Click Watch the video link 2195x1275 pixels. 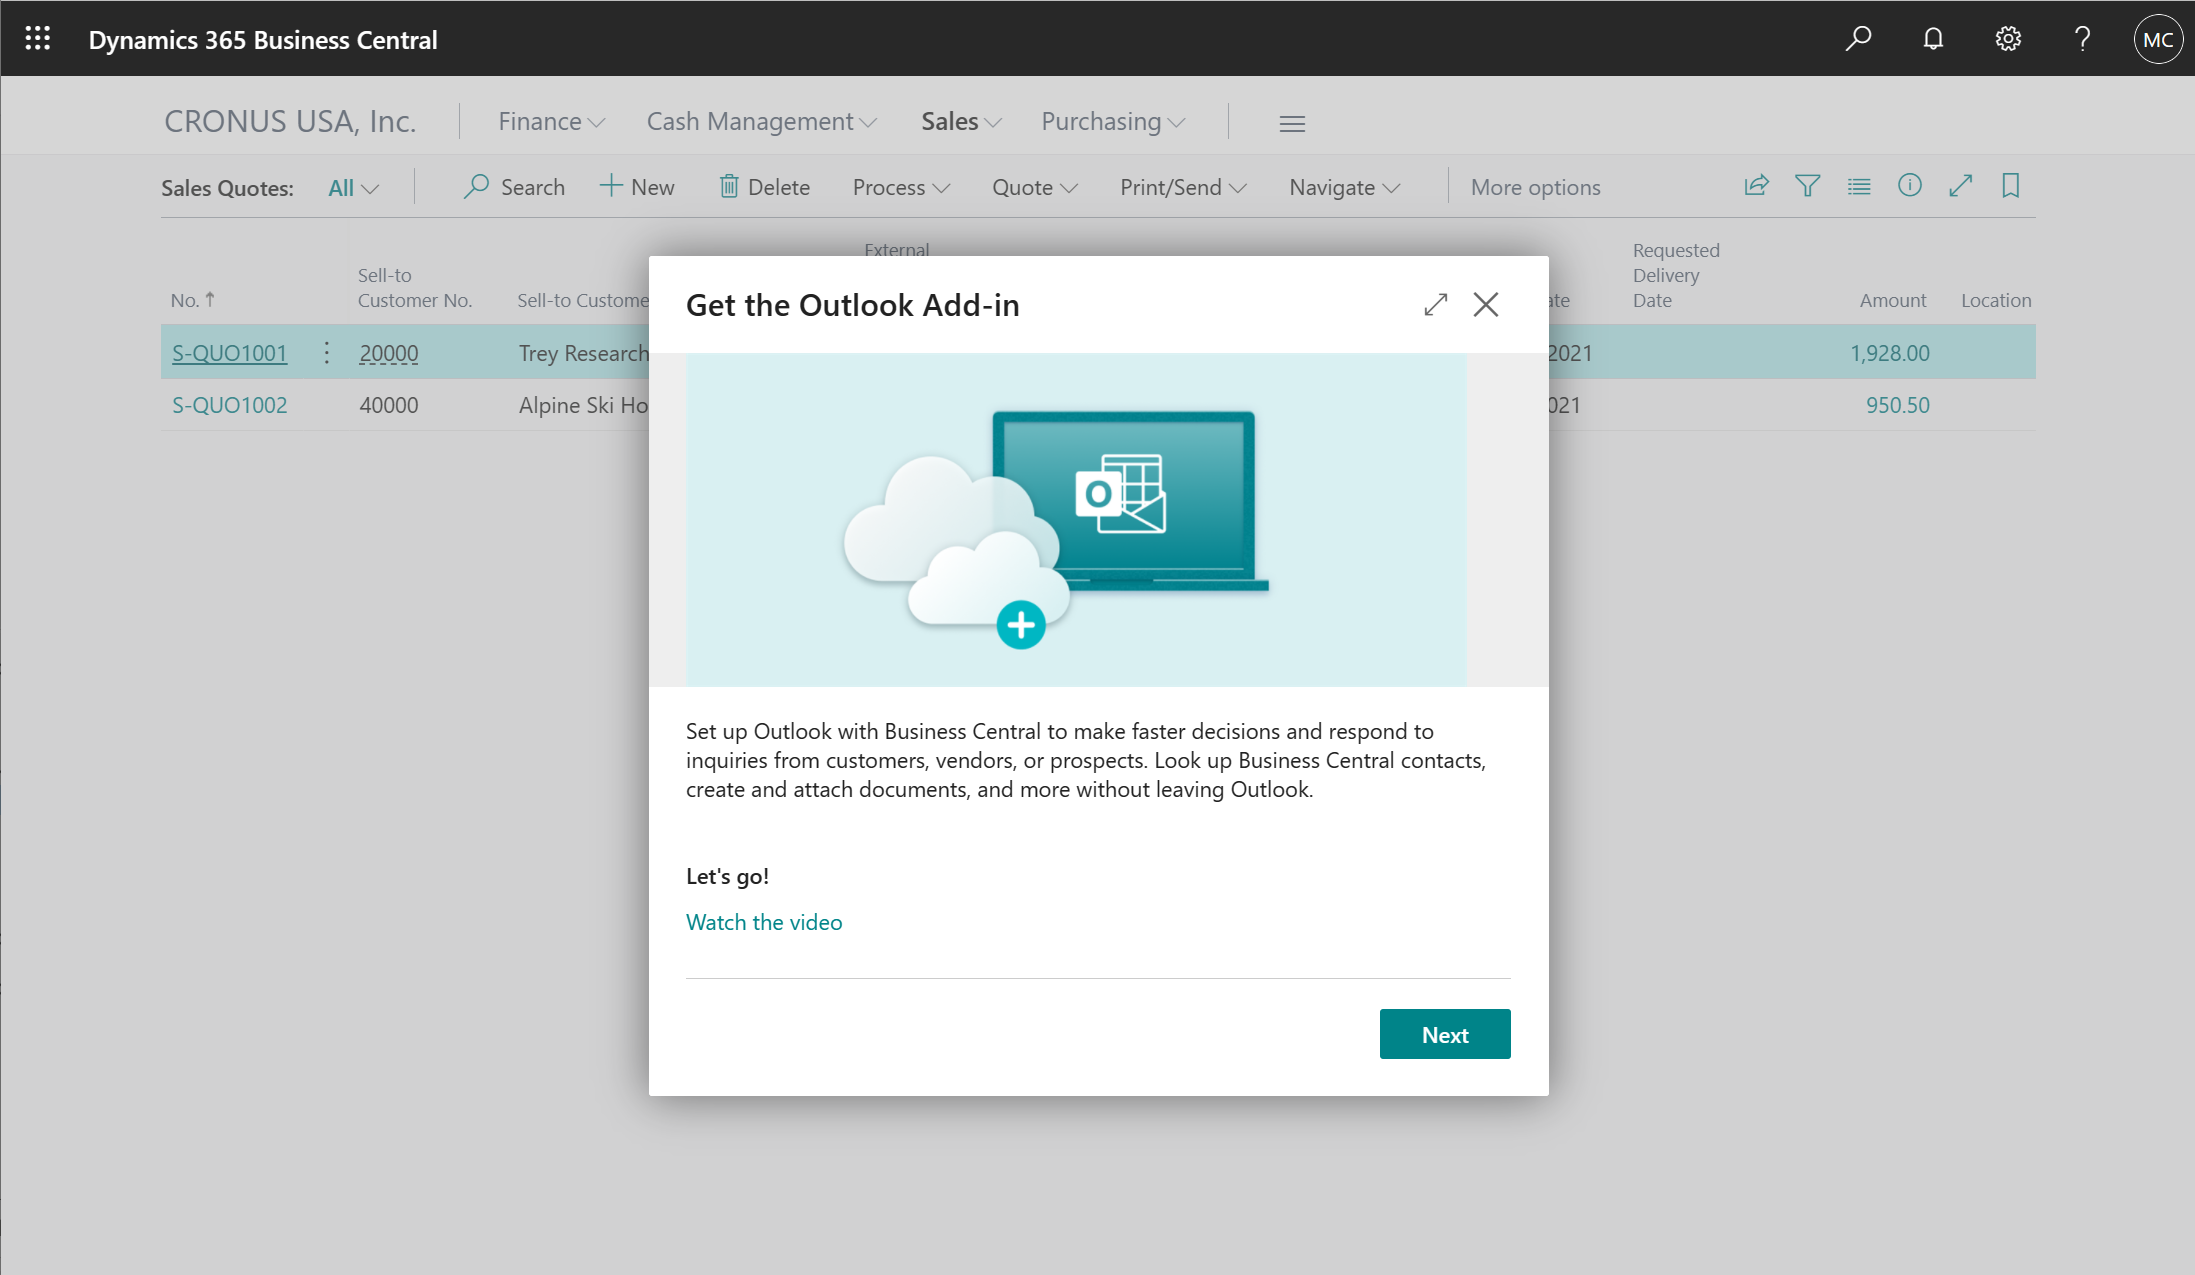[764, 921]
